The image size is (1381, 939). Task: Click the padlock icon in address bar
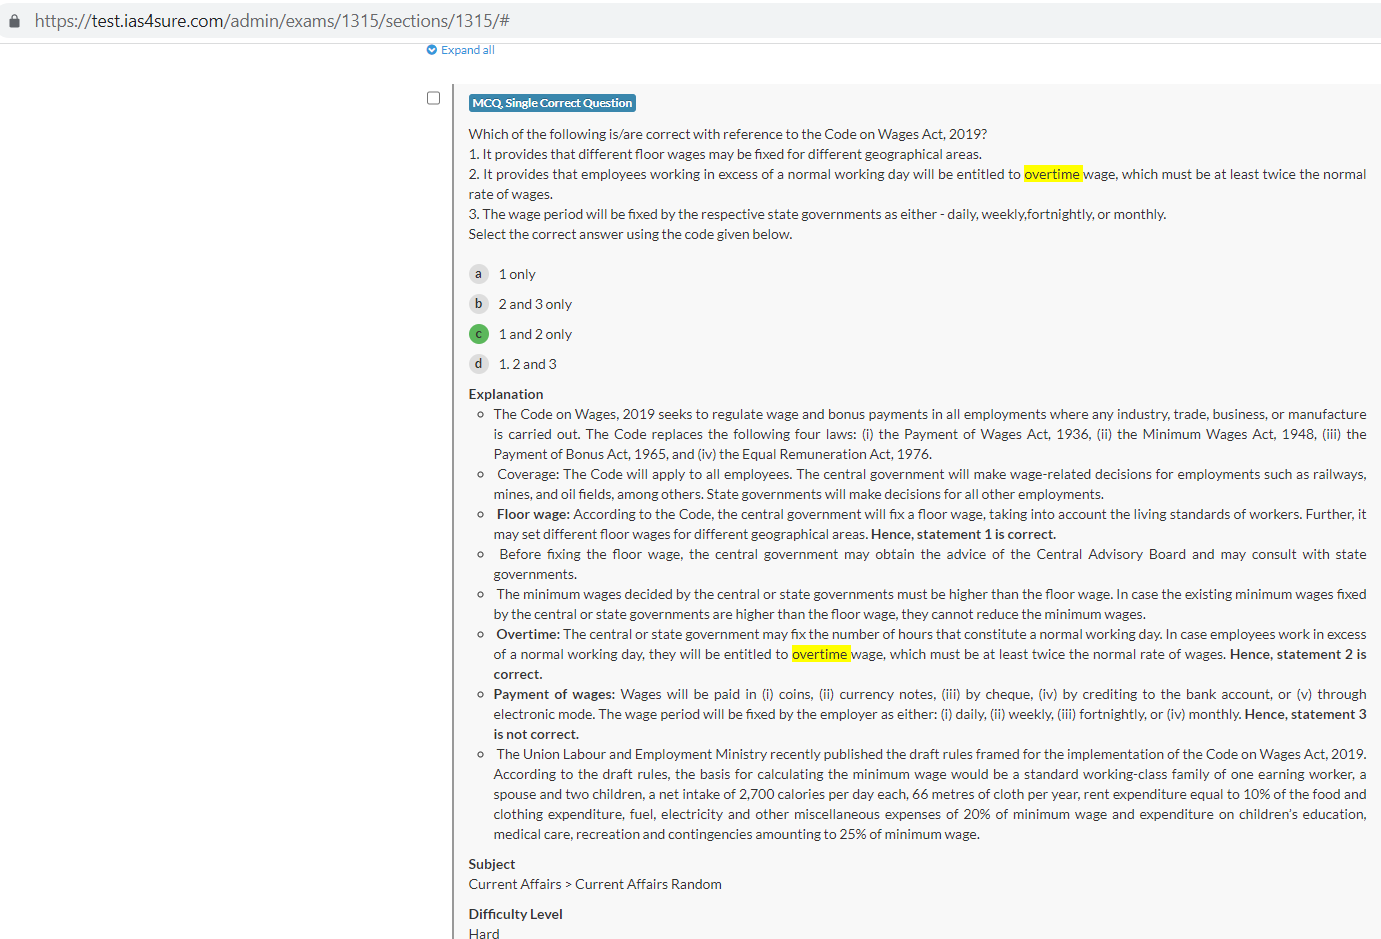[x=14, y=21]
